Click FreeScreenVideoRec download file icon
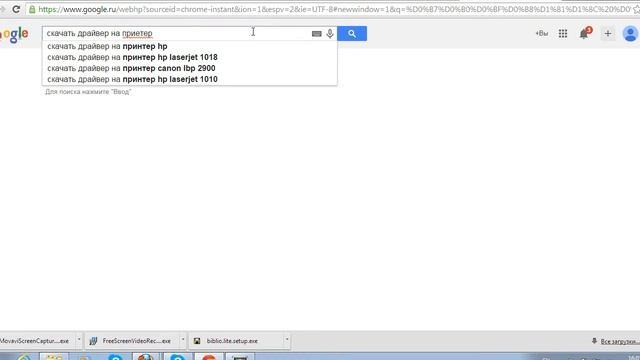The height and width of the screenshot is (360, 640). pos(93,341)
